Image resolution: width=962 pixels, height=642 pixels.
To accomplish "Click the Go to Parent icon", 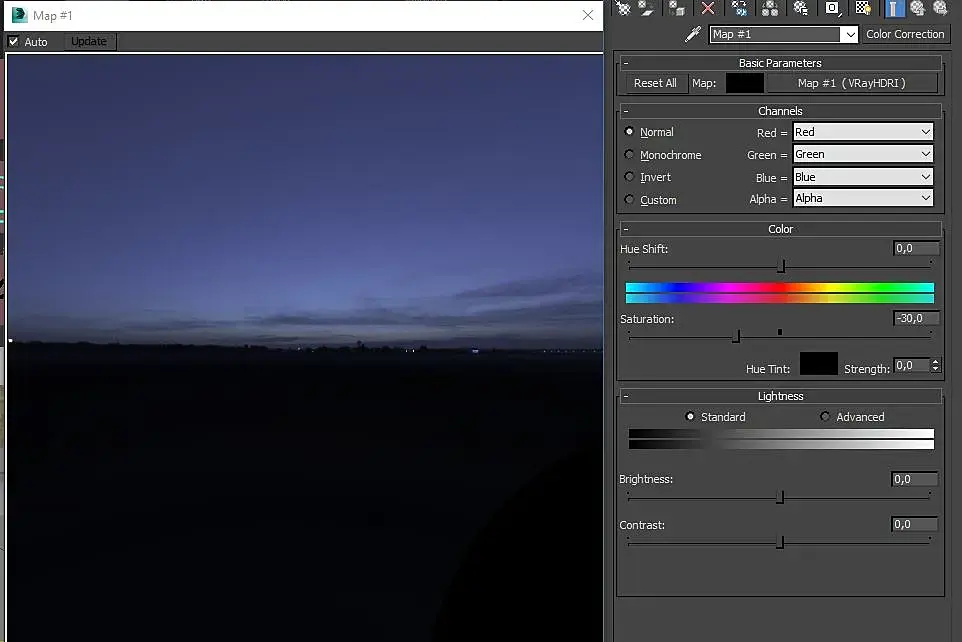I will (917, 8).
